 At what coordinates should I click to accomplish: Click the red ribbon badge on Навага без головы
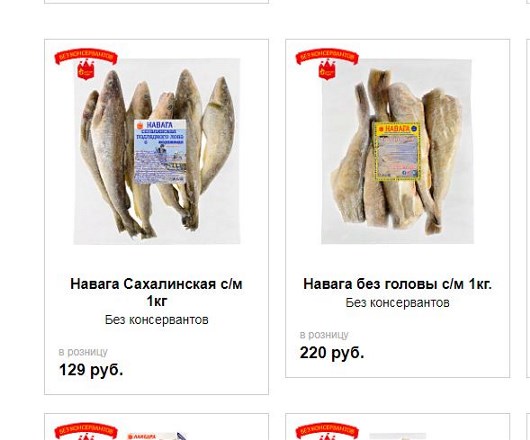coord(327,57)
